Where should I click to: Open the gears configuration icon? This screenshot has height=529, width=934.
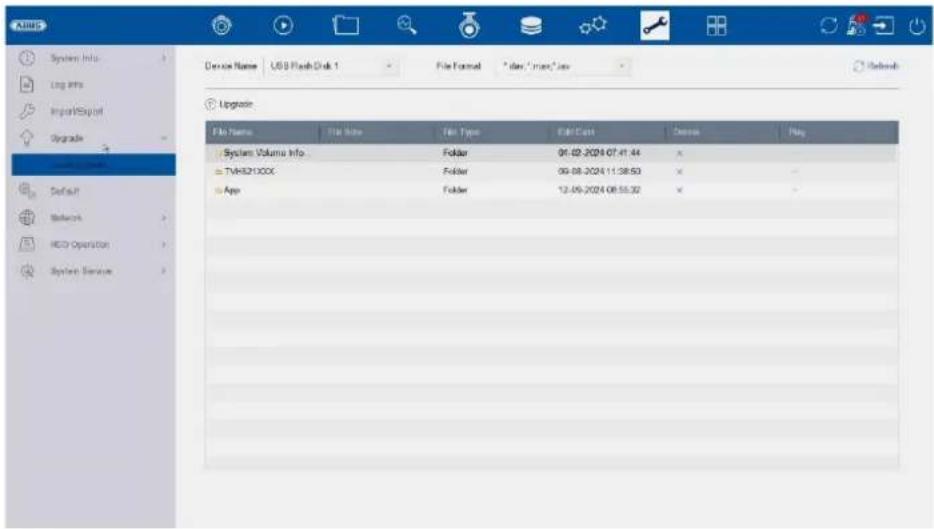[593, 26]
